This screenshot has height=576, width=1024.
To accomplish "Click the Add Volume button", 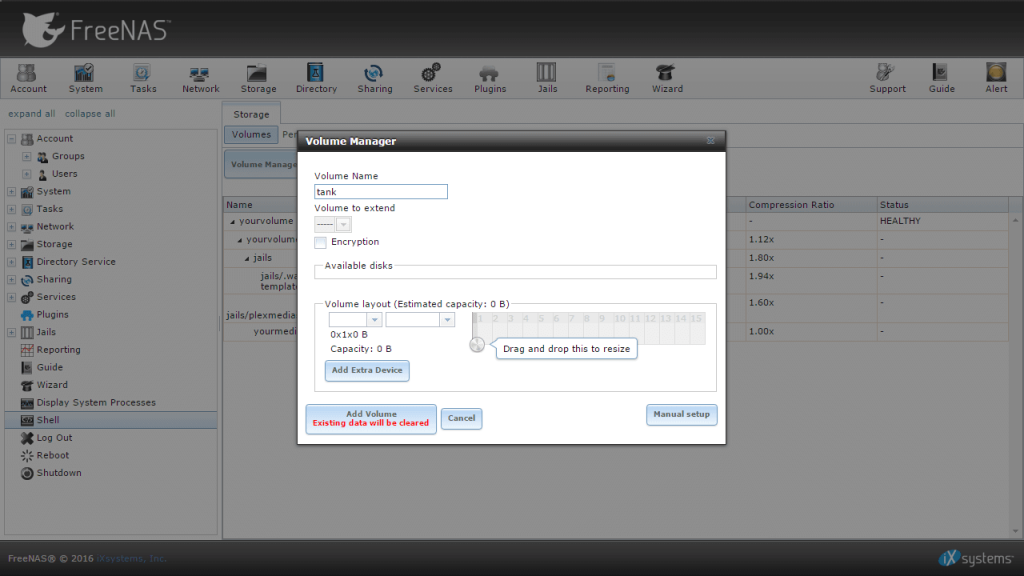I will [371, 418].
